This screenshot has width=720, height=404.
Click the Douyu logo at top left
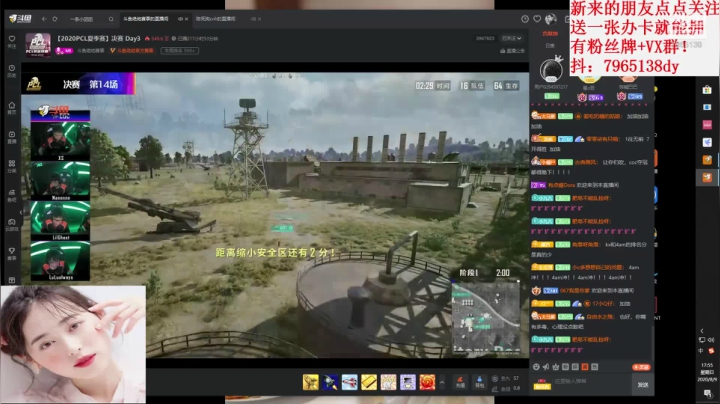[20, 19]
